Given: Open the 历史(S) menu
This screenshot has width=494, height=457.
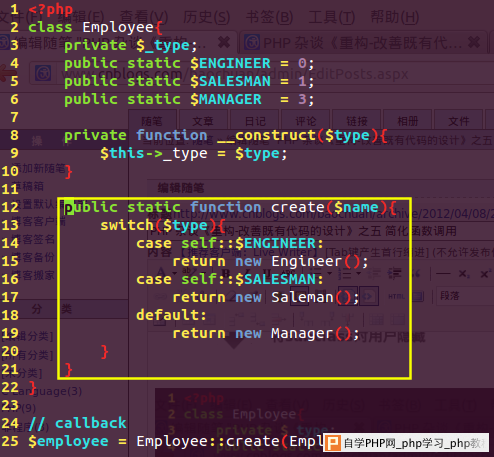Looking at the screenshot, I should point(206,17).
